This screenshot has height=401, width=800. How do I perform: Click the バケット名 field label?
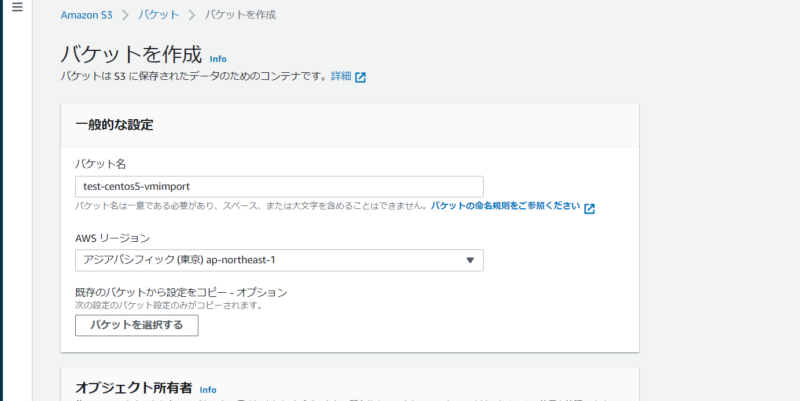[99, 163]
